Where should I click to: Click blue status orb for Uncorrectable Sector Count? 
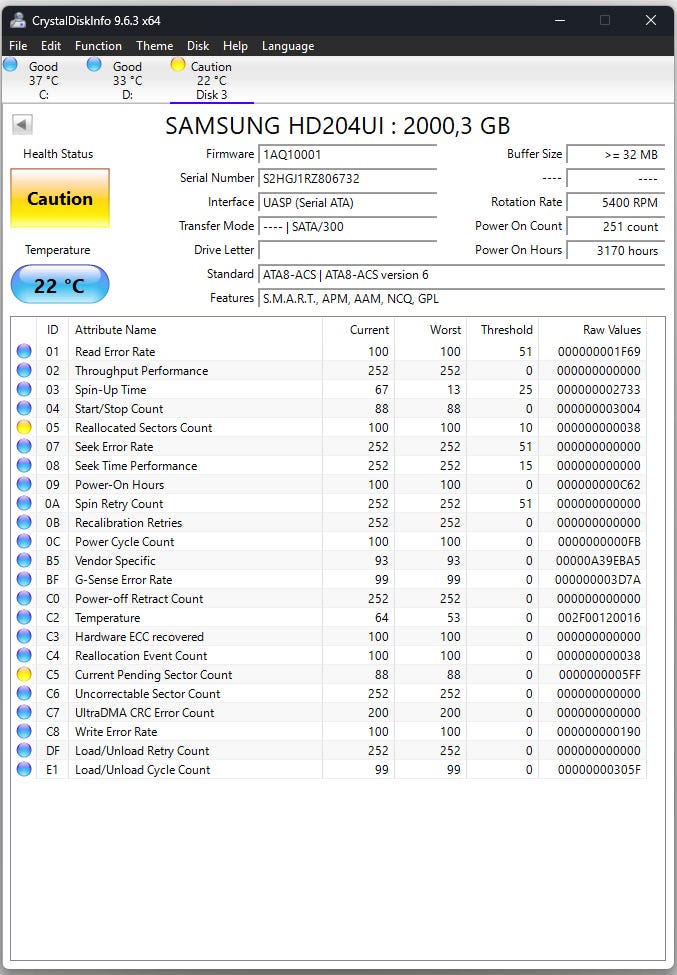point(24,693)
